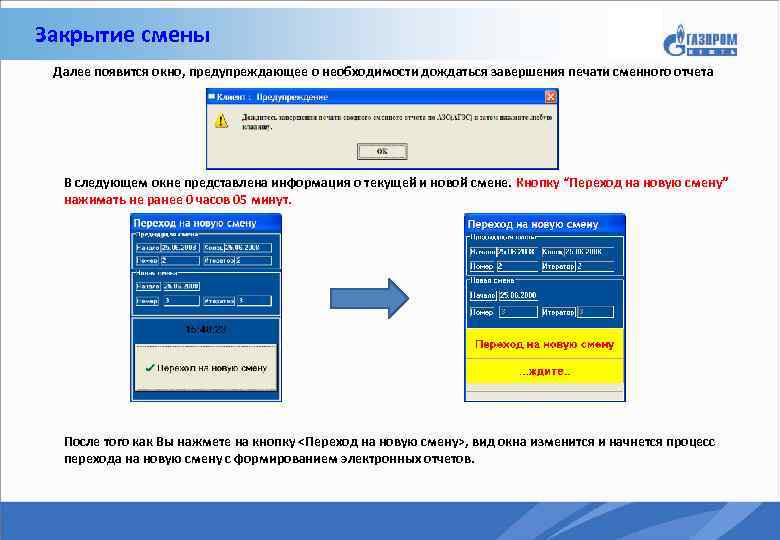Select previous shift Итератор field in right window

[x=595, y=267]
